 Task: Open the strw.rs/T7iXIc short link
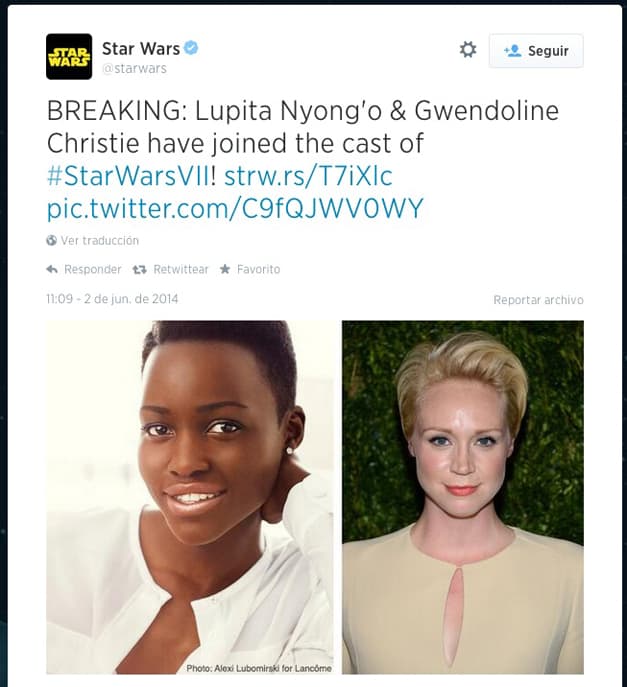(308, 176)
